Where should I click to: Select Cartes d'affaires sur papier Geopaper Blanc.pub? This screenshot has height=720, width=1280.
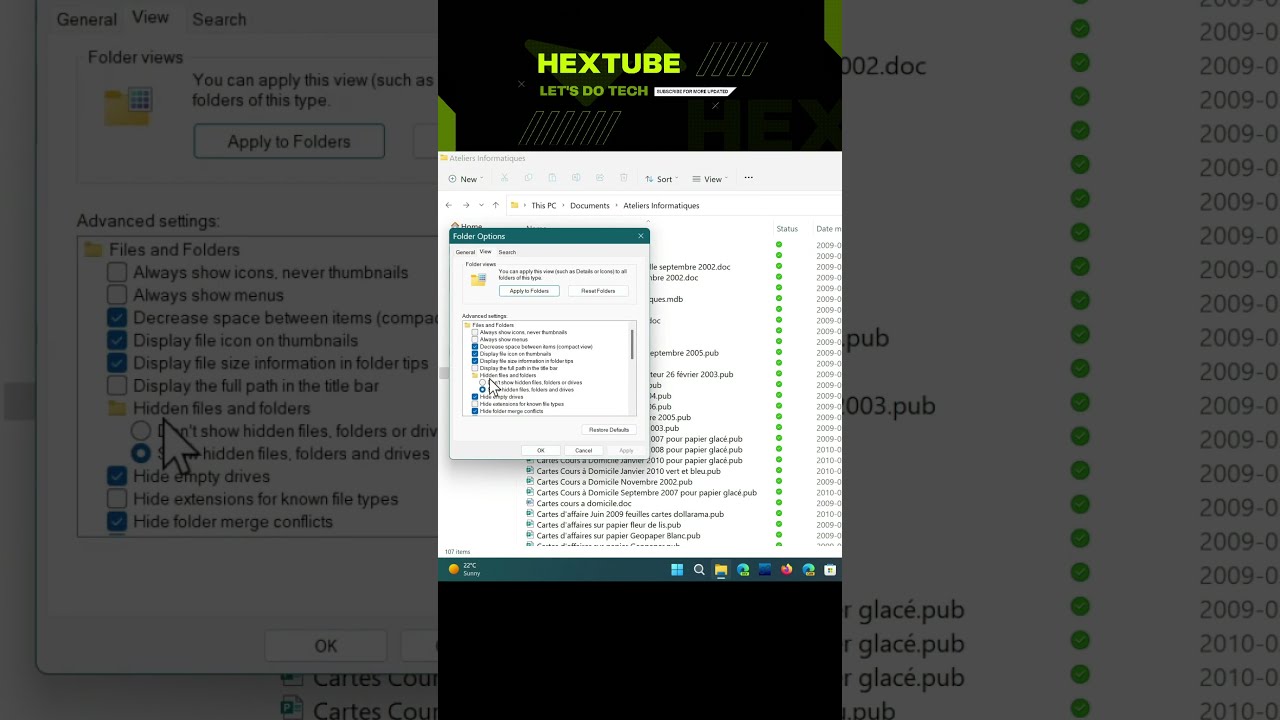tap(618, 536)
